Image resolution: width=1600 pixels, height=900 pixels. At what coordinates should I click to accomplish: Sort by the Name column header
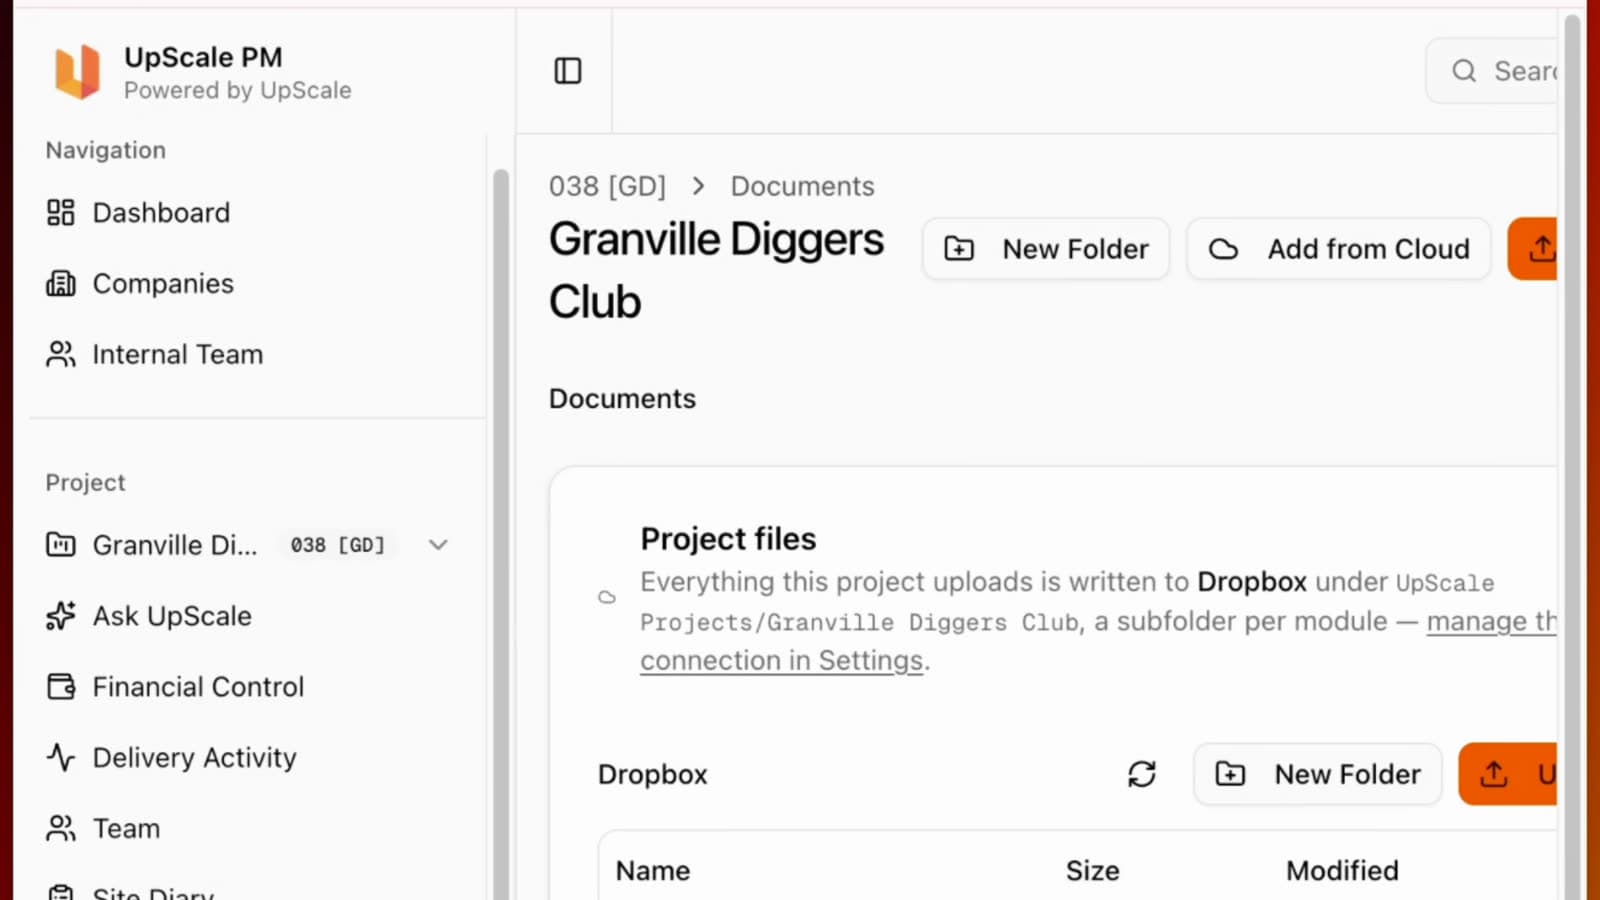coord(653,871)
